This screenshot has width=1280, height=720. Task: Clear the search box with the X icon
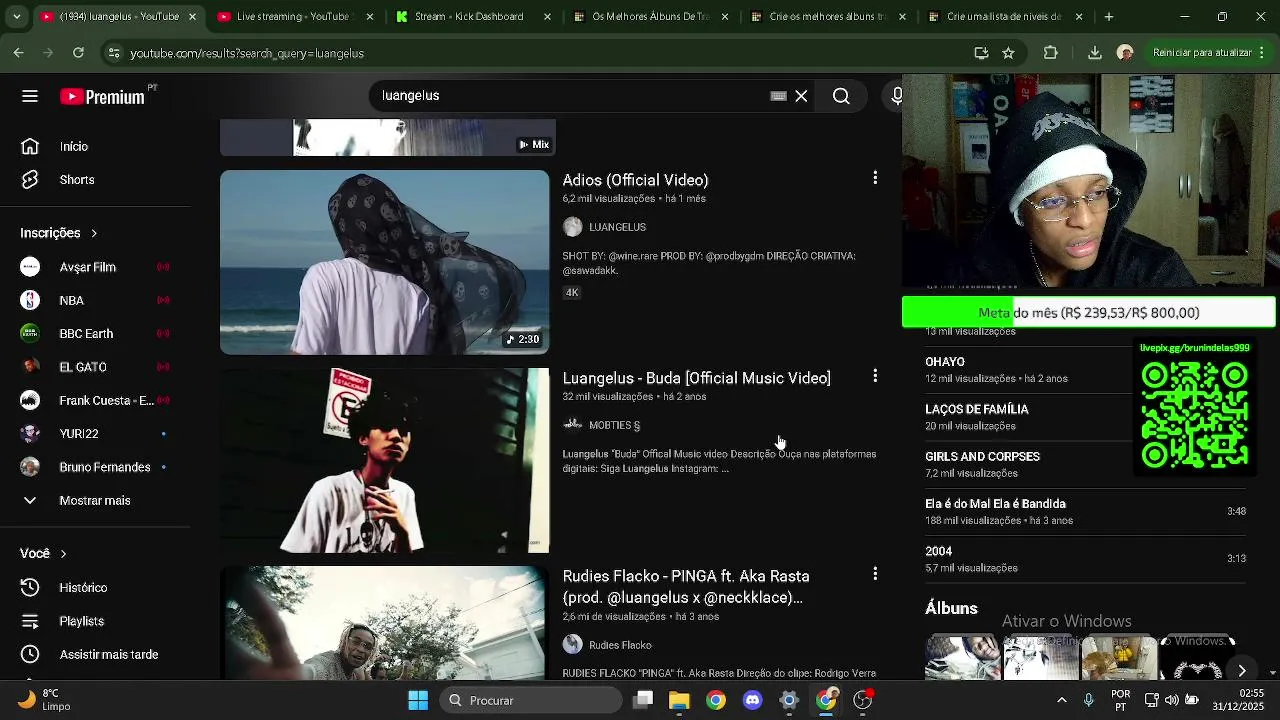(801, 96)
